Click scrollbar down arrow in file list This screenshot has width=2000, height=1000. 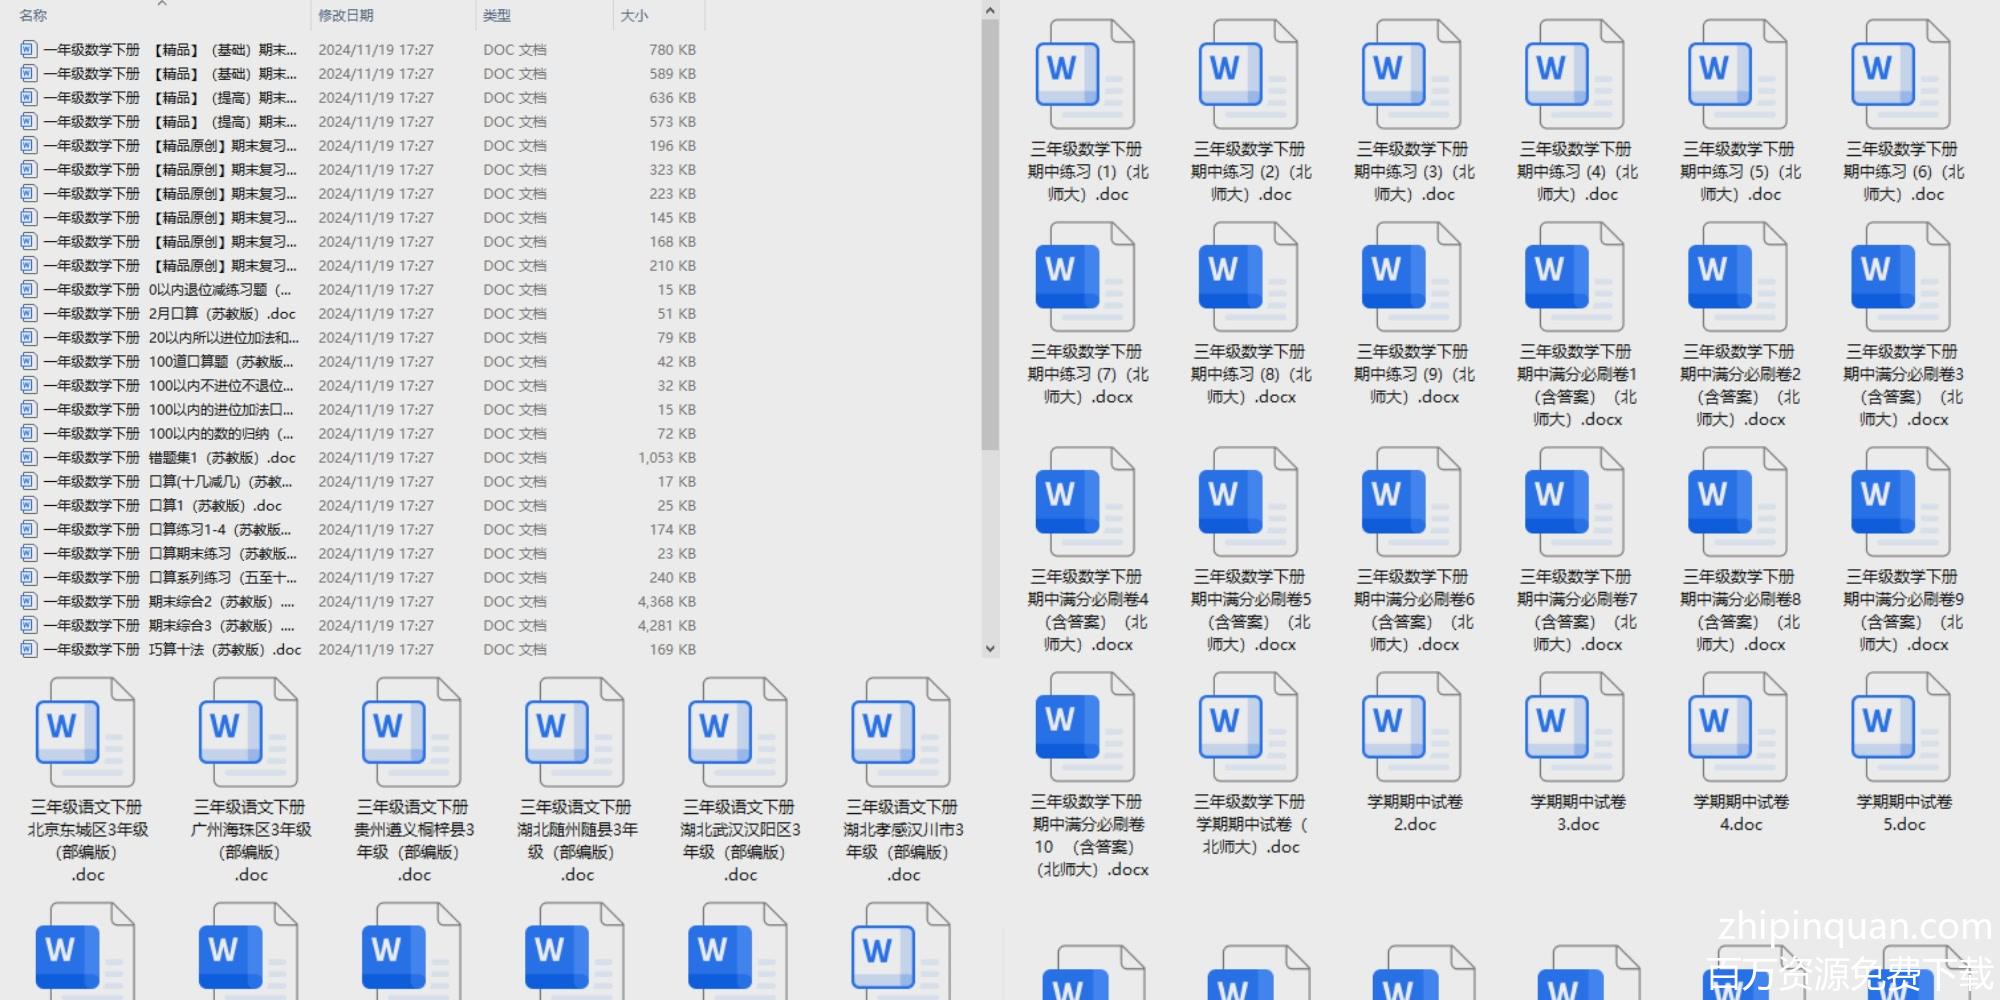990,649
